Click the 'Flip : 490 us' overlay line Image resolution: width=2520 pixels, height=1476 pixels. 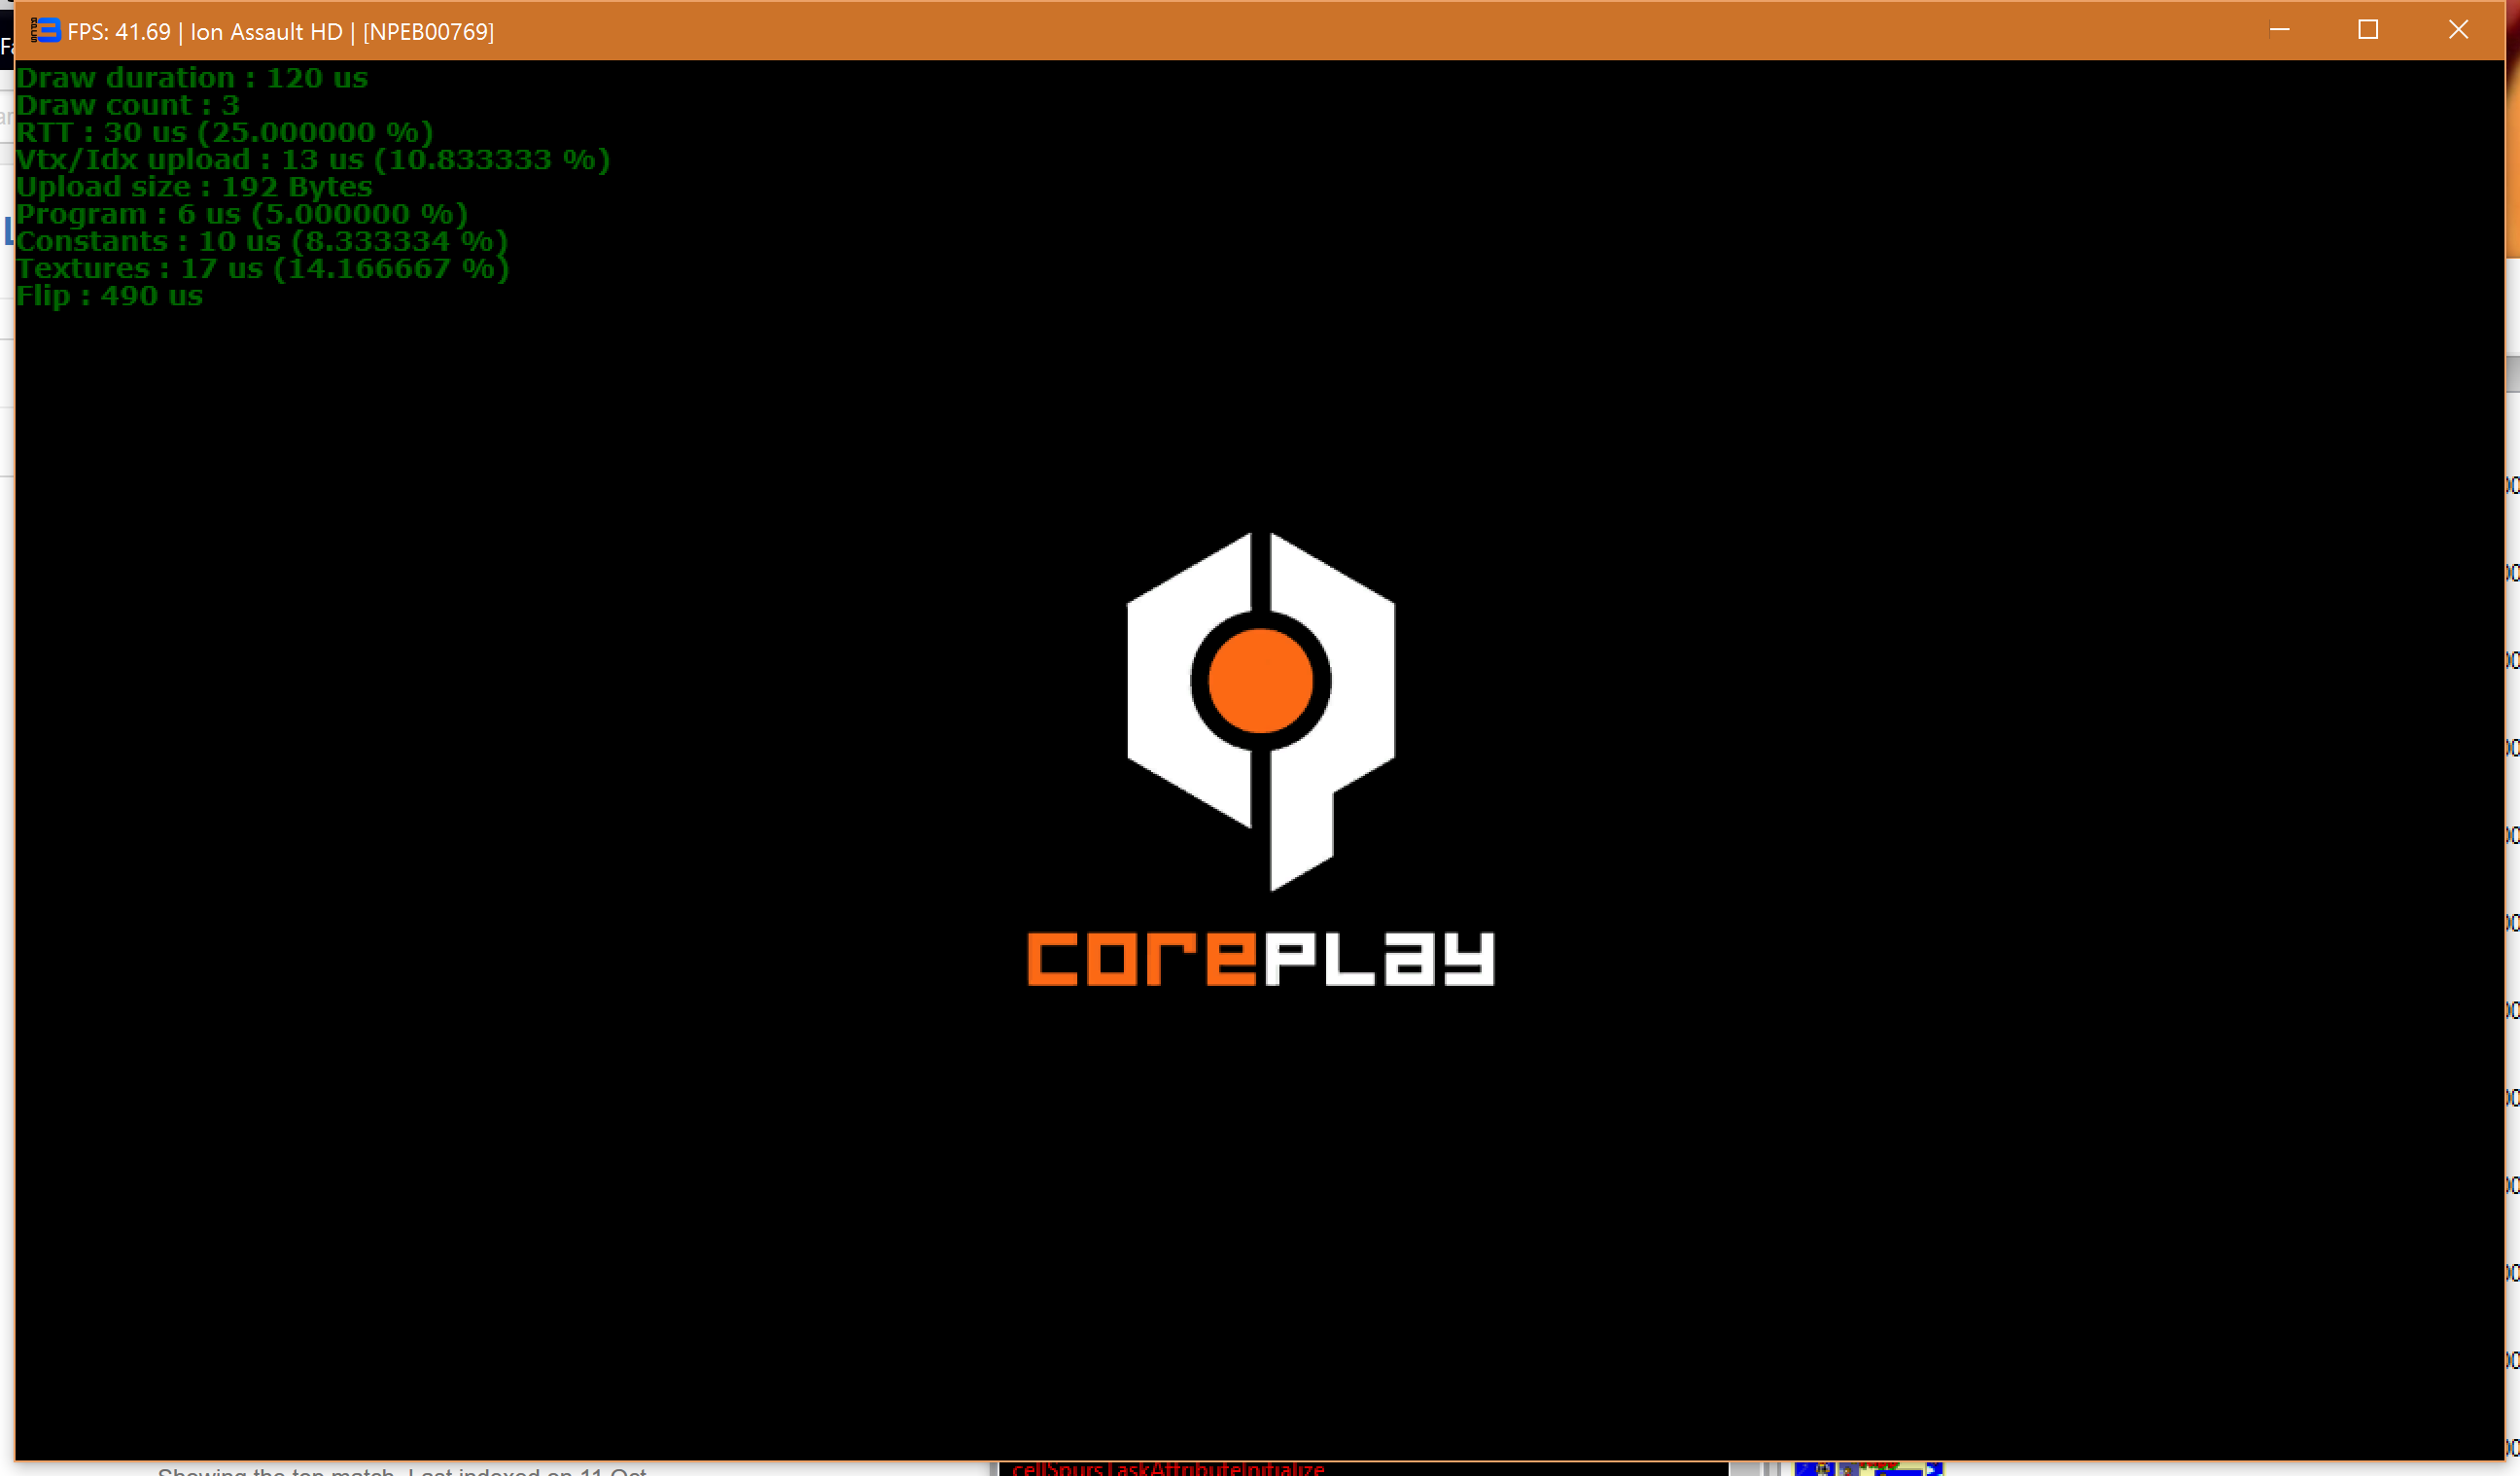click(x=109, y=296)
